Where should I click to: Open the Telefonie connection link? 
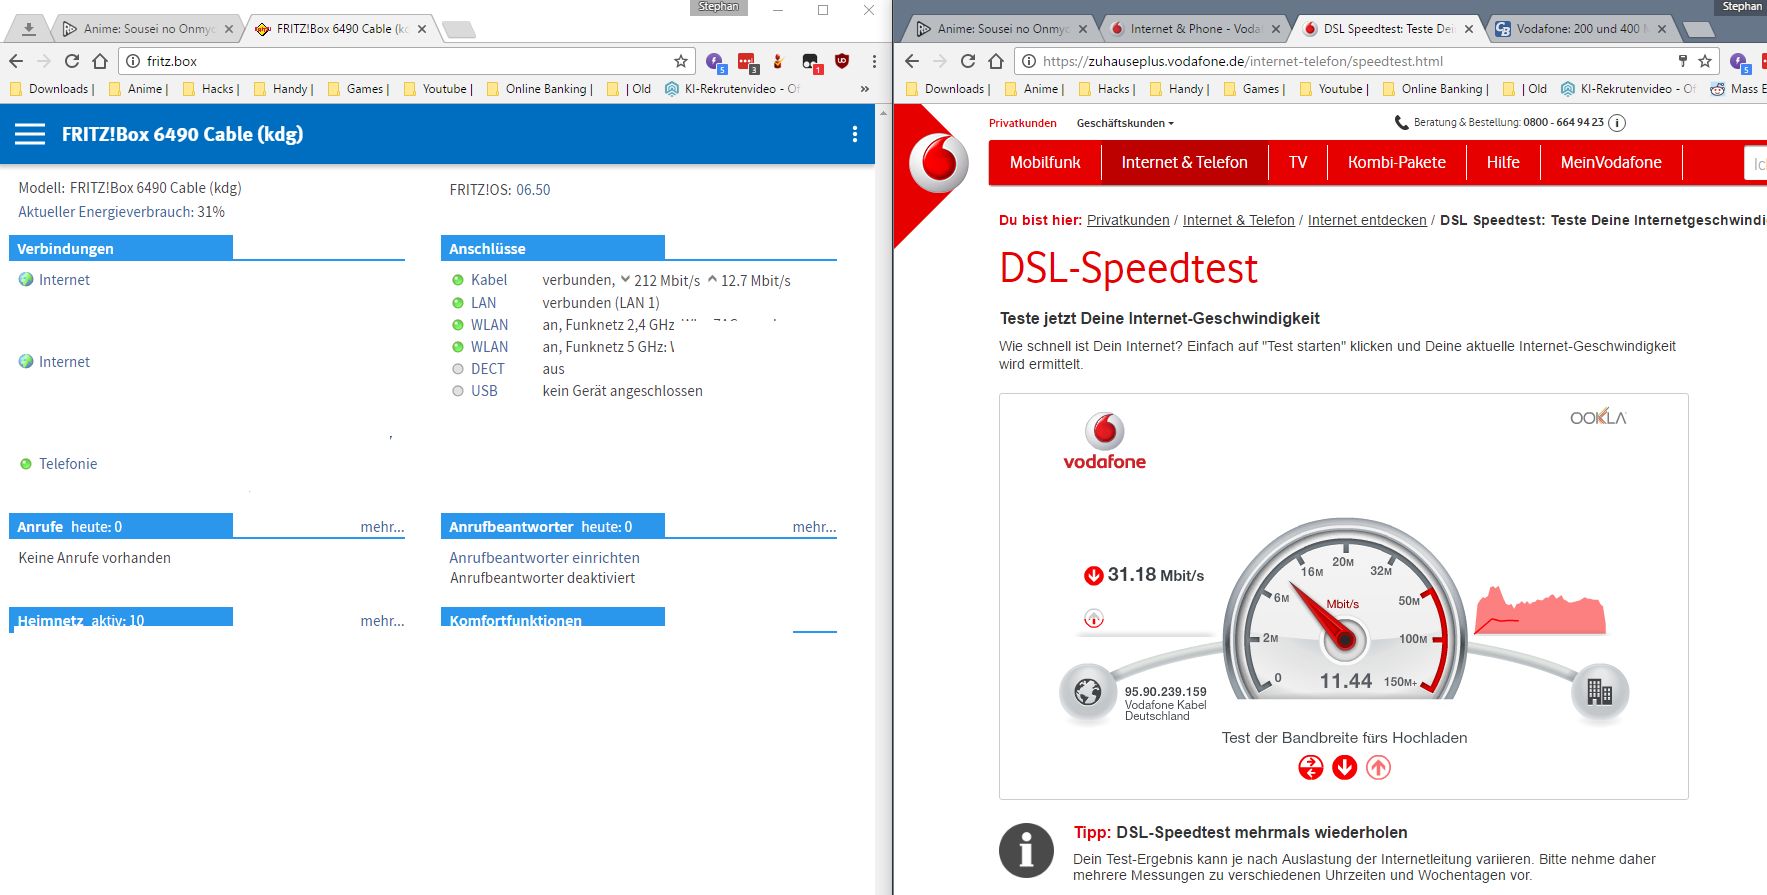68,464
